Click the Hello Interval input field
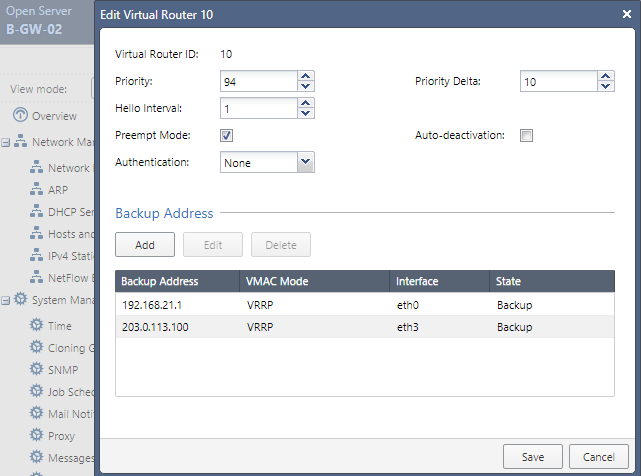This screenshot has height=476, width=641. click(x=257, y=108)
